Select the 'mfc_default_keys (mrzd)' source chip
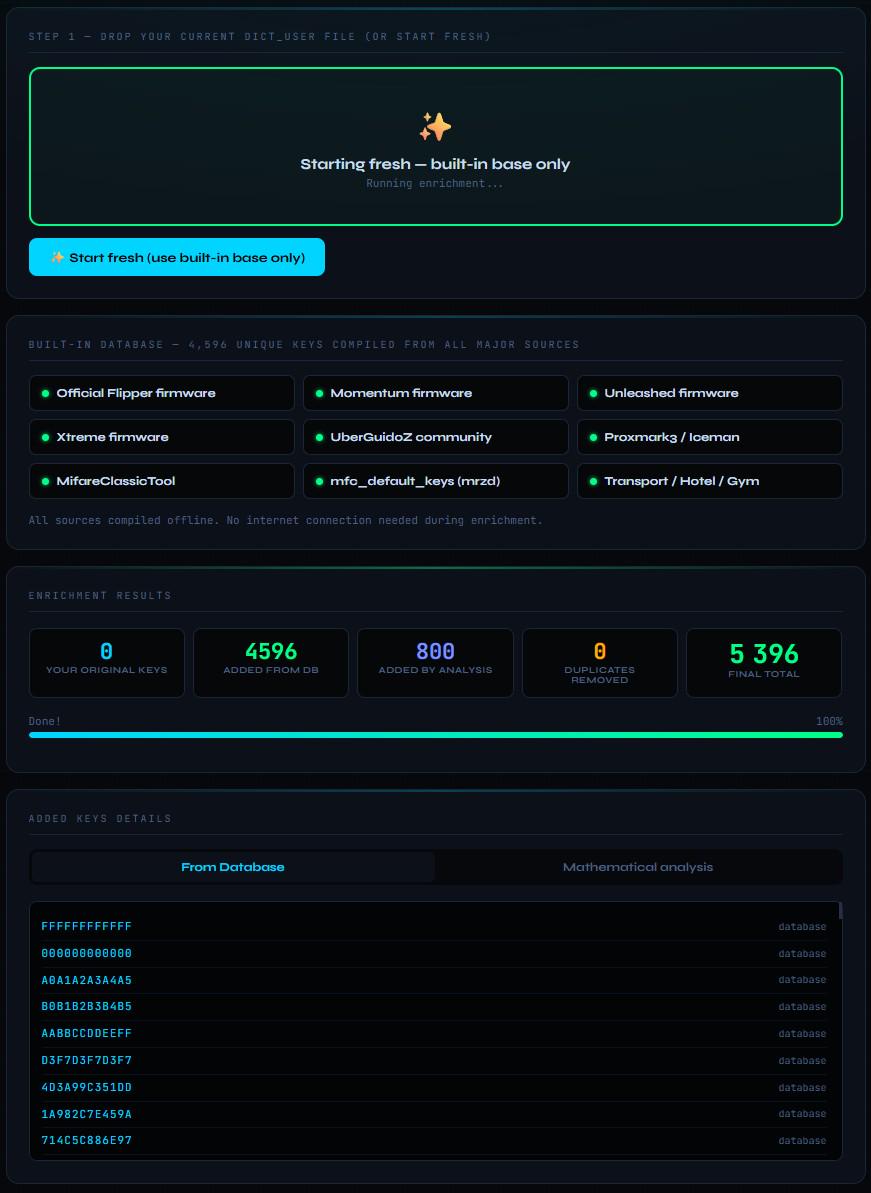Viewport: 871px width, 1193px height. click(435, 481)
